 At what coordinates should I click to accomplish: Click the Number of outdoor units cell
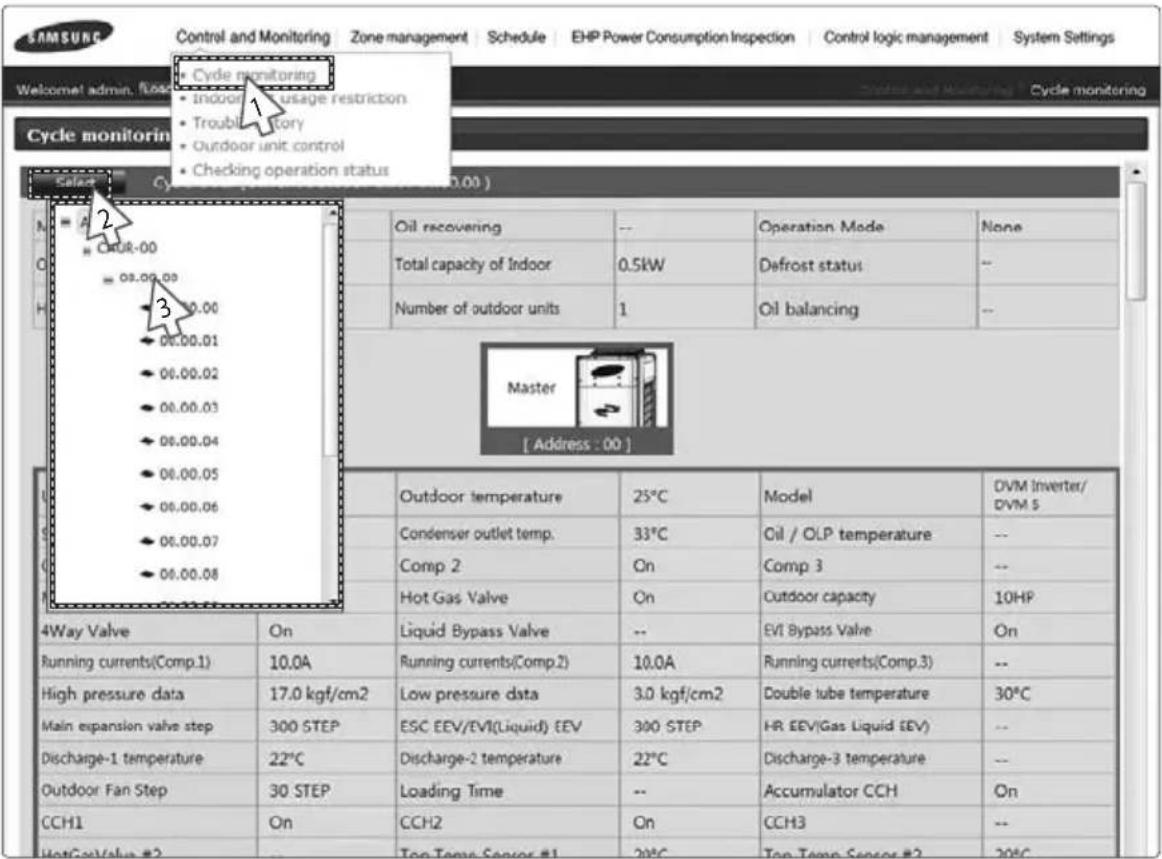[502, 308]
